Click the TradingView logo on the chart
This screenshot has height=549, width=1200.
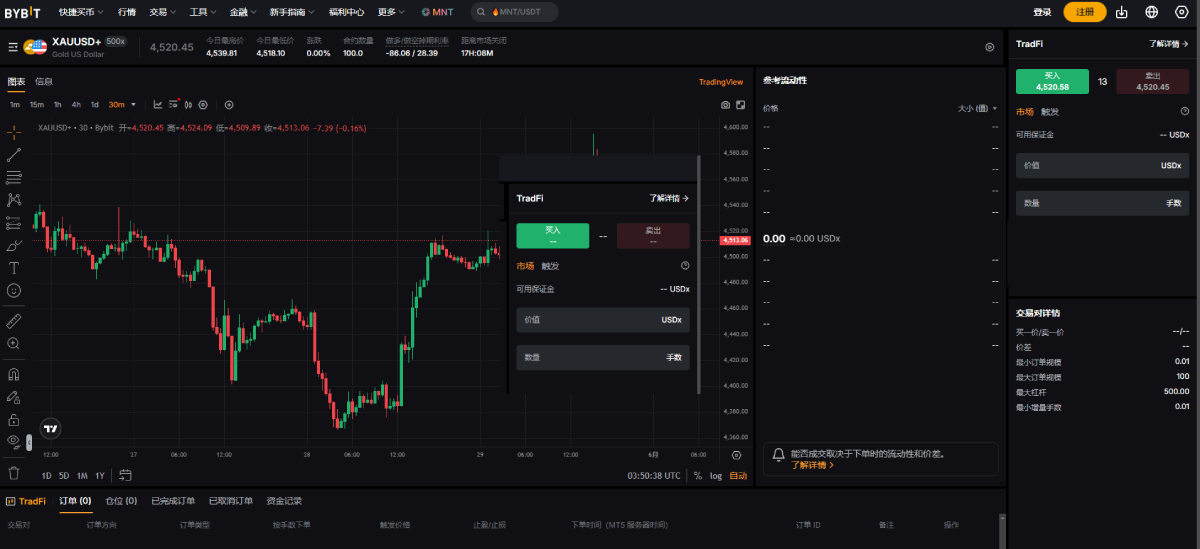pos(51,427)
